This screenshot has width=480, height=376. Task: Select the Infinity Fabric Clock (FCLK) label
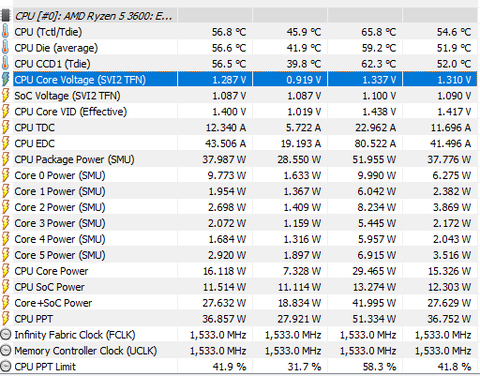tap(75, 335)
